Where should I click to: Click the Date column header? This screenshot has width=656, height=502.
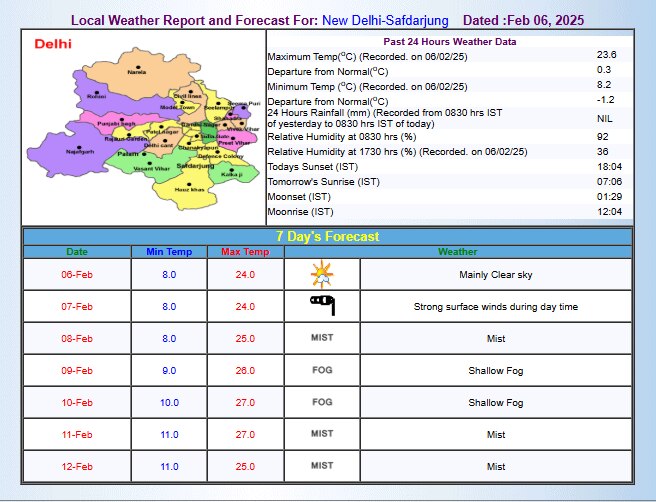[x=77, y=252]
